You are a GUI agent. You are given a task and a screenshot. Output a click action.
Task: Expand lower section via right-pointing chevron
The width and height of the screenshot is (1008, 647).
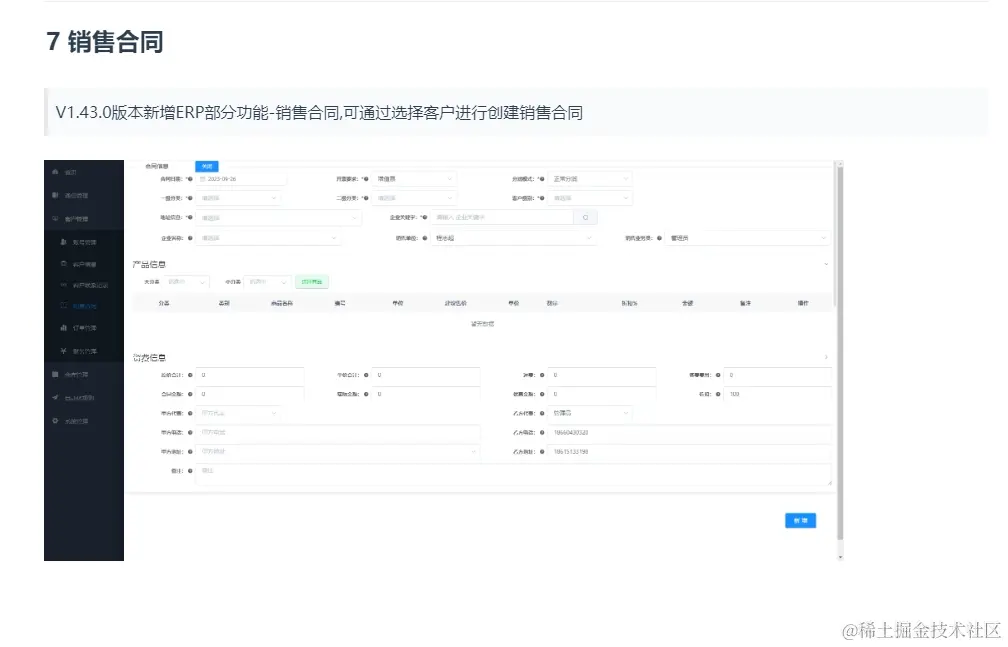tap(826, 357)
